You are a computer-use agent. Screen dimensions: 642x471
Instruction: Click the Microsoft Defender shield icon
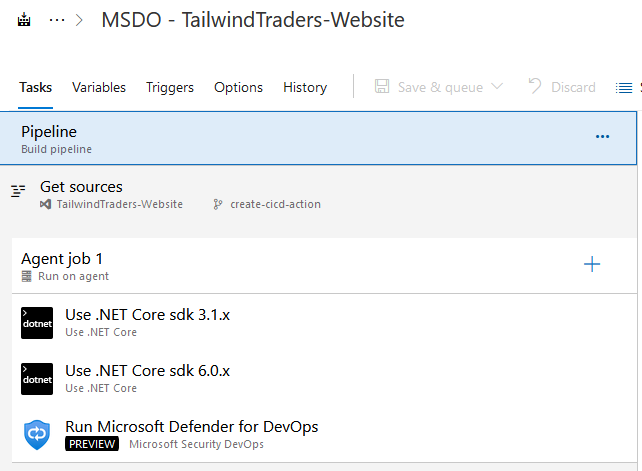click(37, 435)
